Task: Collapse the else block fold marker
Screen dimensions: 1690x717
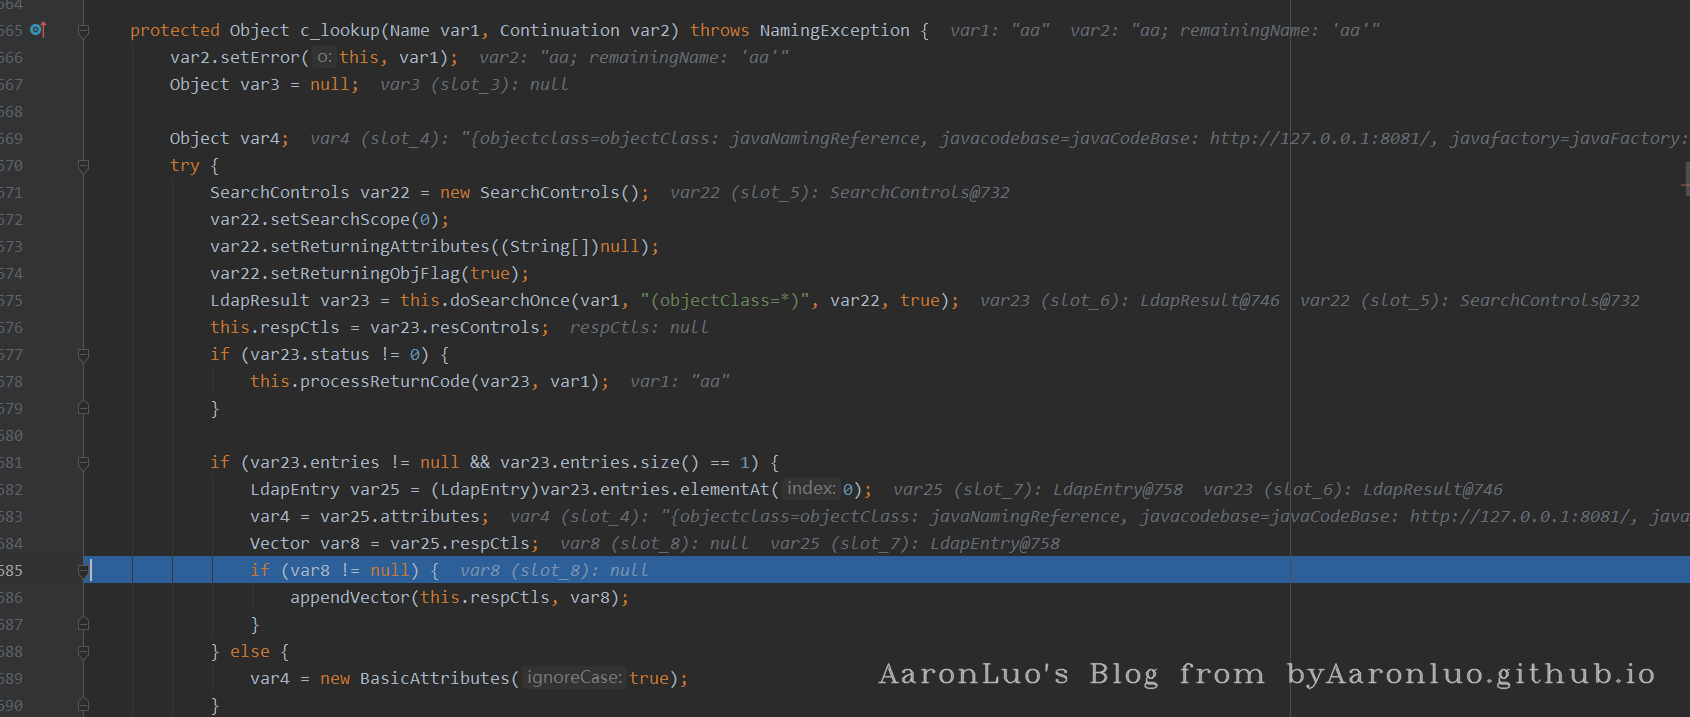Action: [84, 652]
